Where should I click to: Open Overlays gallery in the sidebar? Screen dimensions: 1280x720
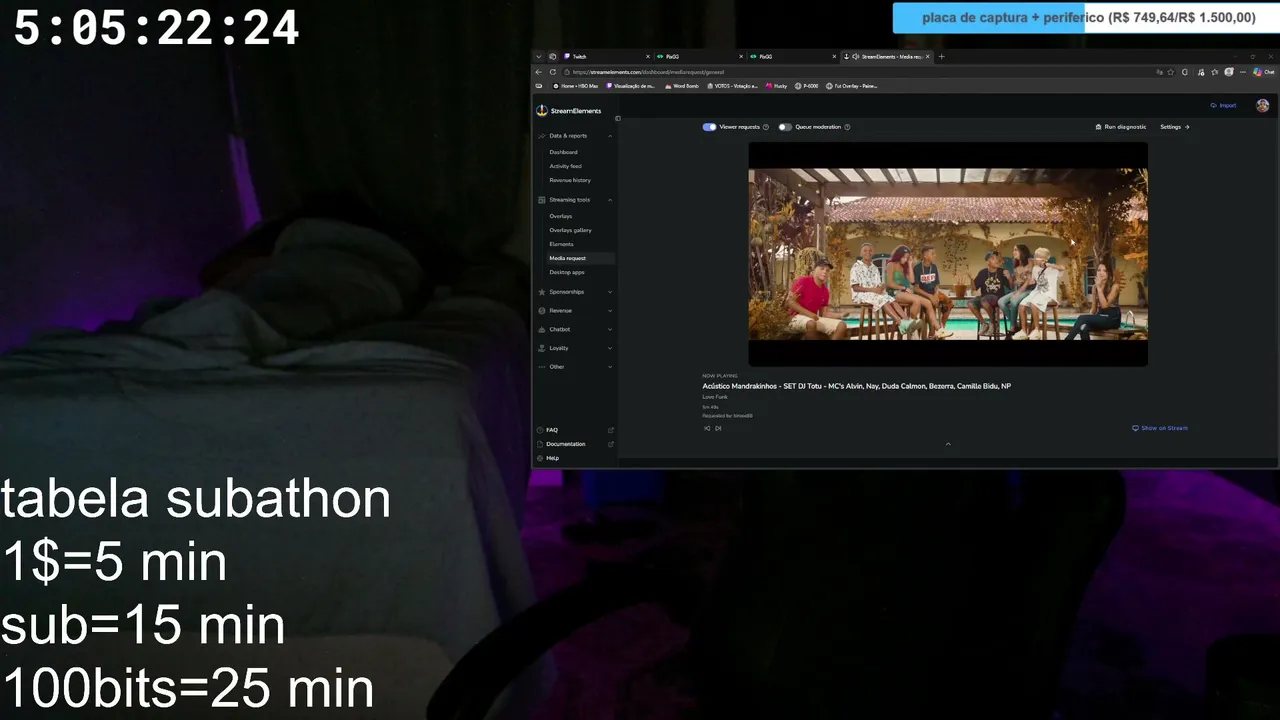(570, 230)
